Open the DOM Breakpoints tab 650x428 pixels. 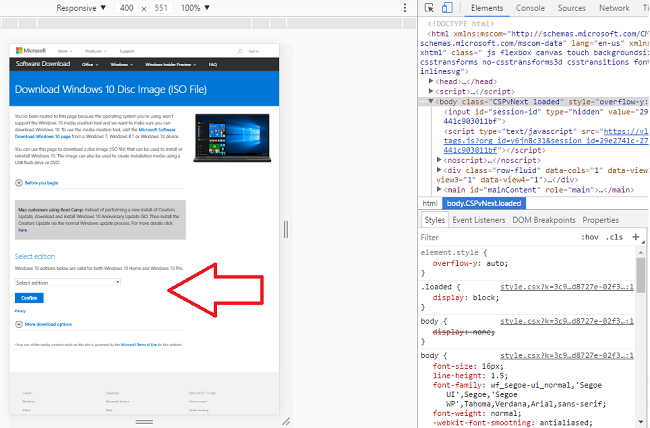(x=544, y=220)
